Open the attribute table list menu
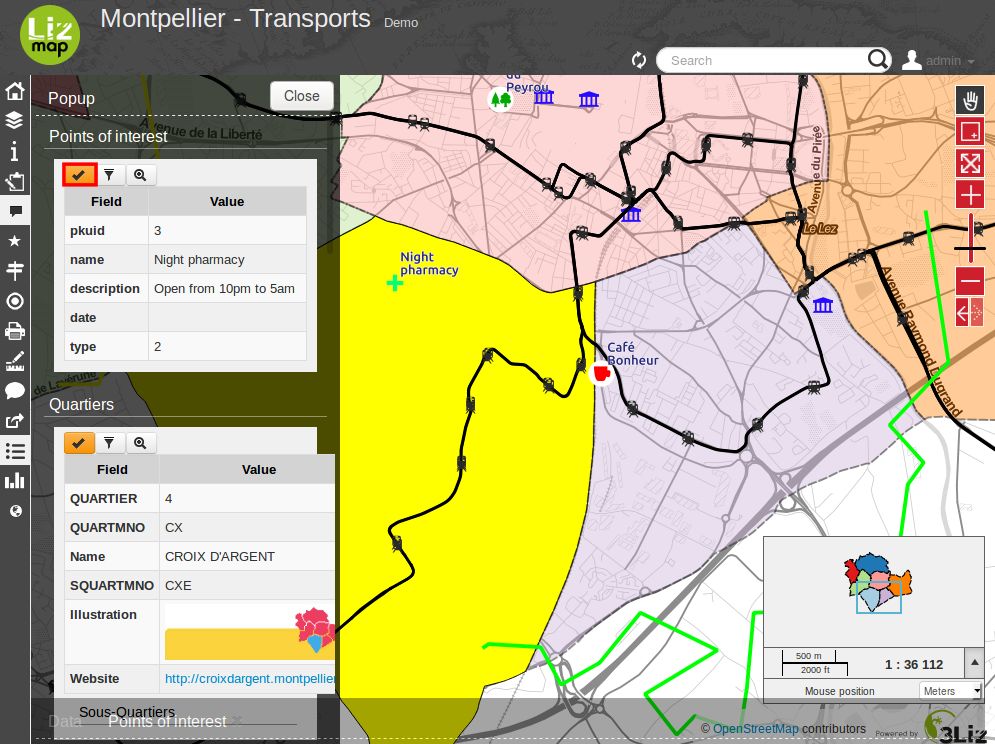Image resolution: width=995 pixels, height=744 pixels. pyautogui.click(x=15, y=451)
